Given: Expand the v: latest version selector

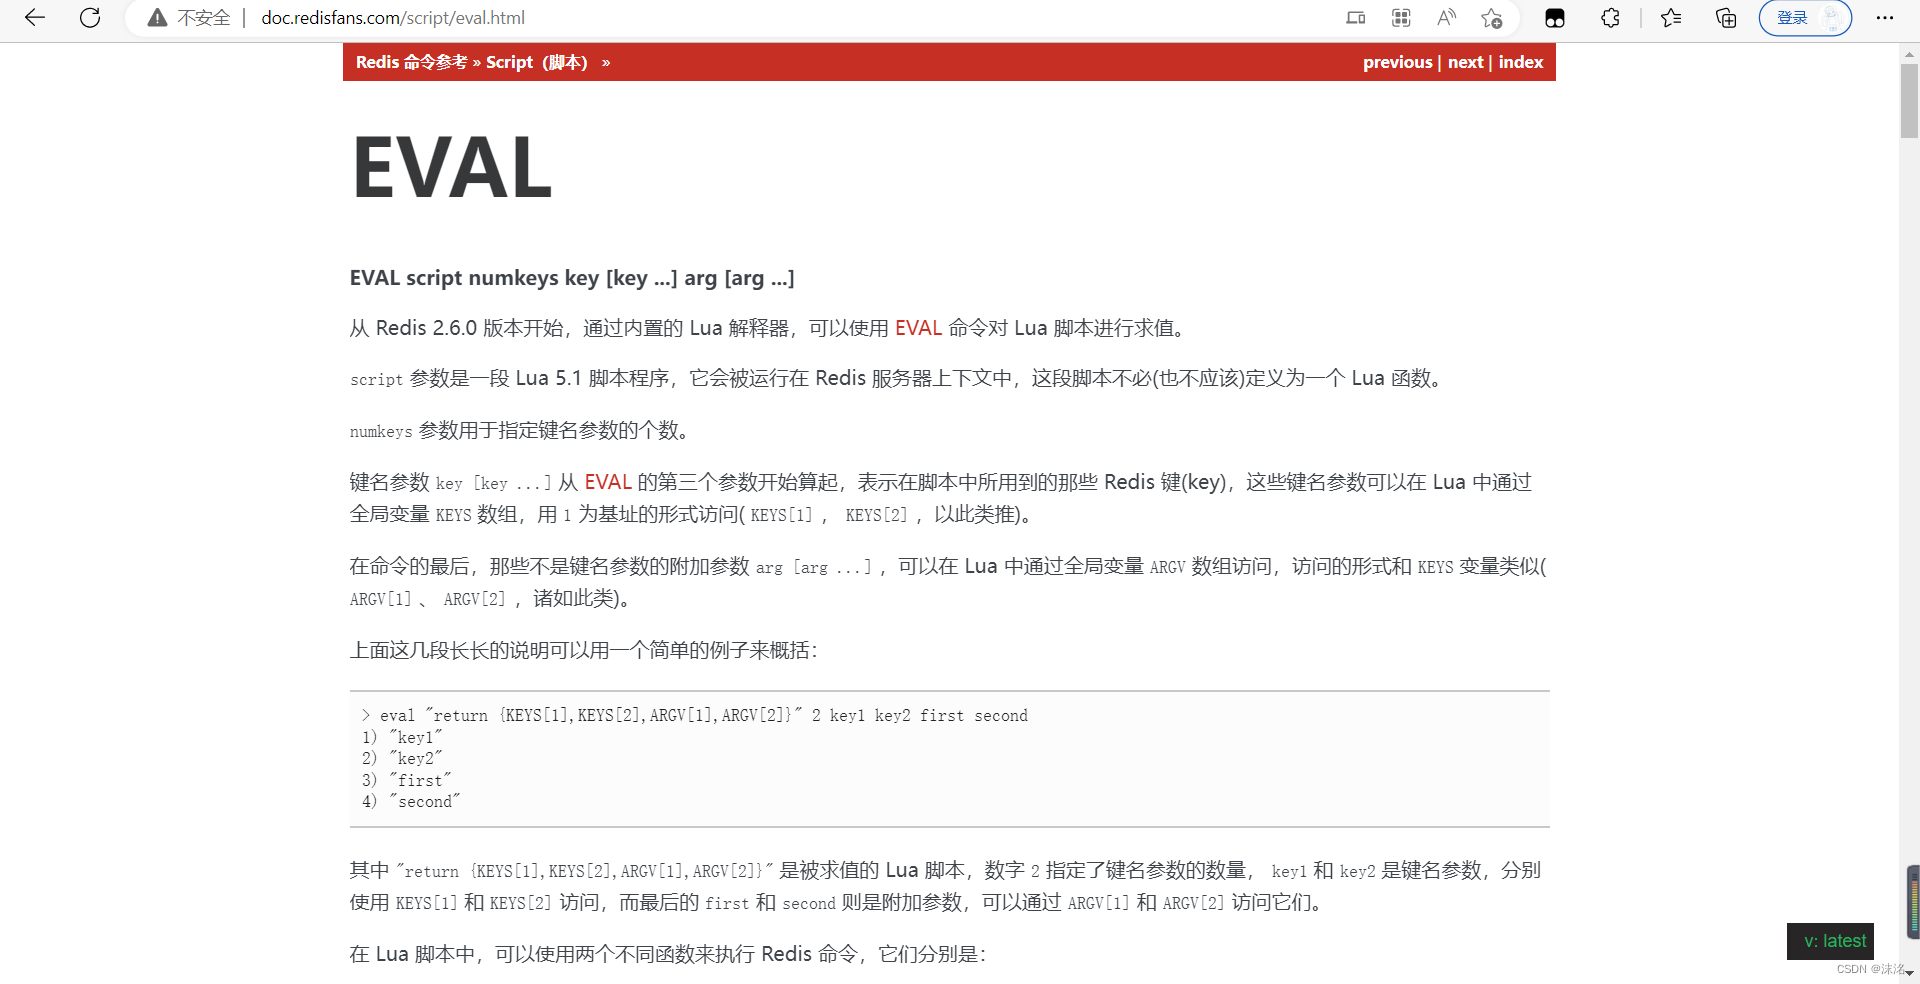Looking at the screenshot, I should (x=1829, y=940).
